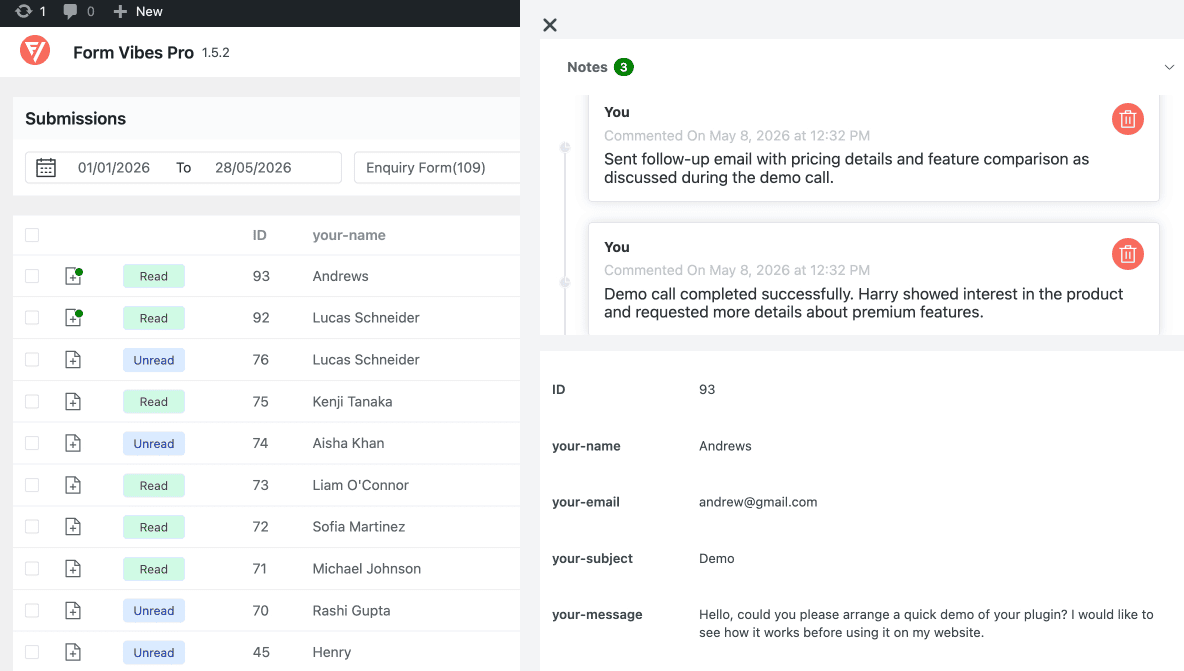This screenshot has height=671, width=1184.
Task: Select the name Aisha Khan
Action: click(x=348, y=443)
